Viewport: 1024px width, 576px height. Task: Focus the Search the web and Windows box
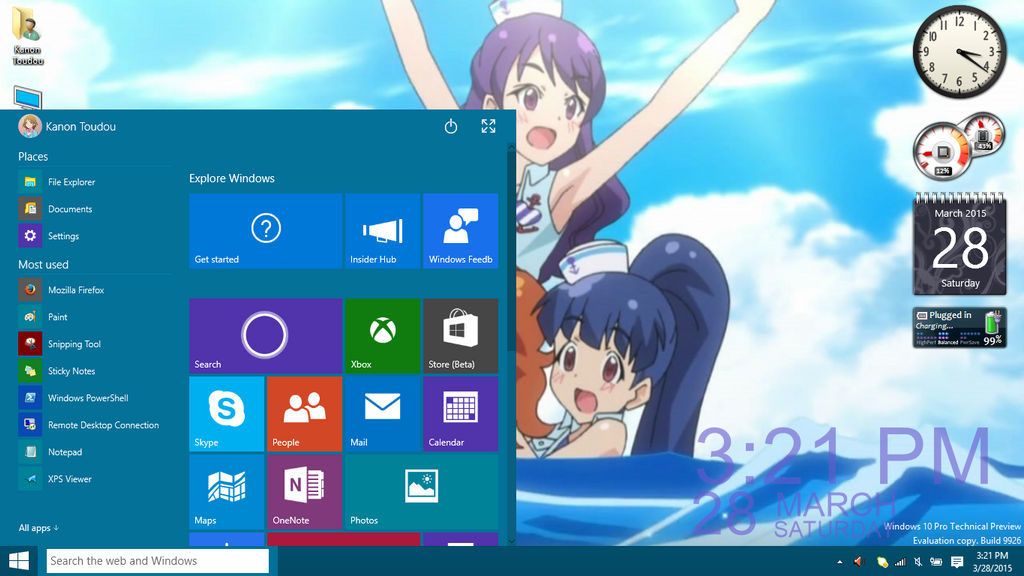coord(157,561)
